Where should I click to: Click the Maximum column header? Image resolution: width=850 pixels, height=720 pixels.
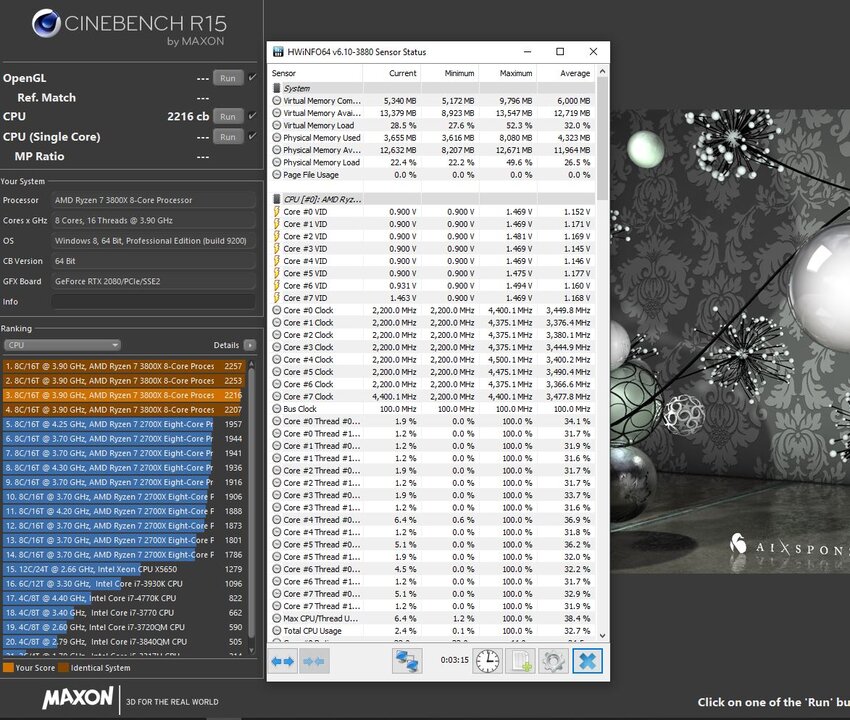[507, 73]
